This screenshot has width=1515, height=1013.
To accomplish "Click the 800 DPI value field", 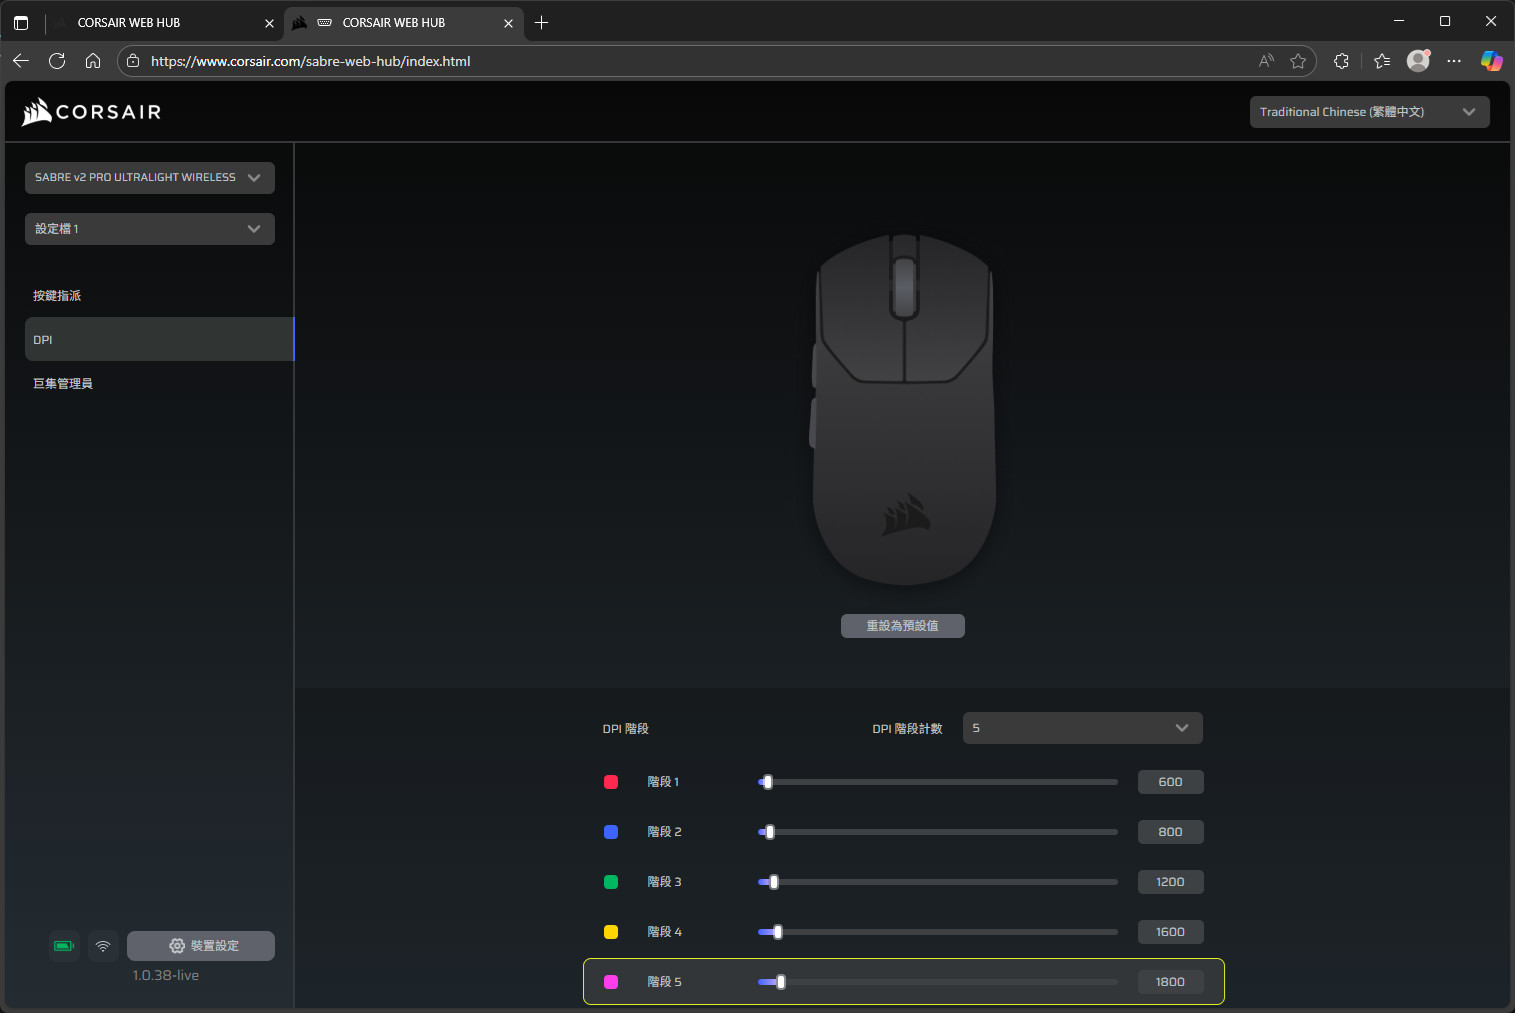I will (1170, 832).
